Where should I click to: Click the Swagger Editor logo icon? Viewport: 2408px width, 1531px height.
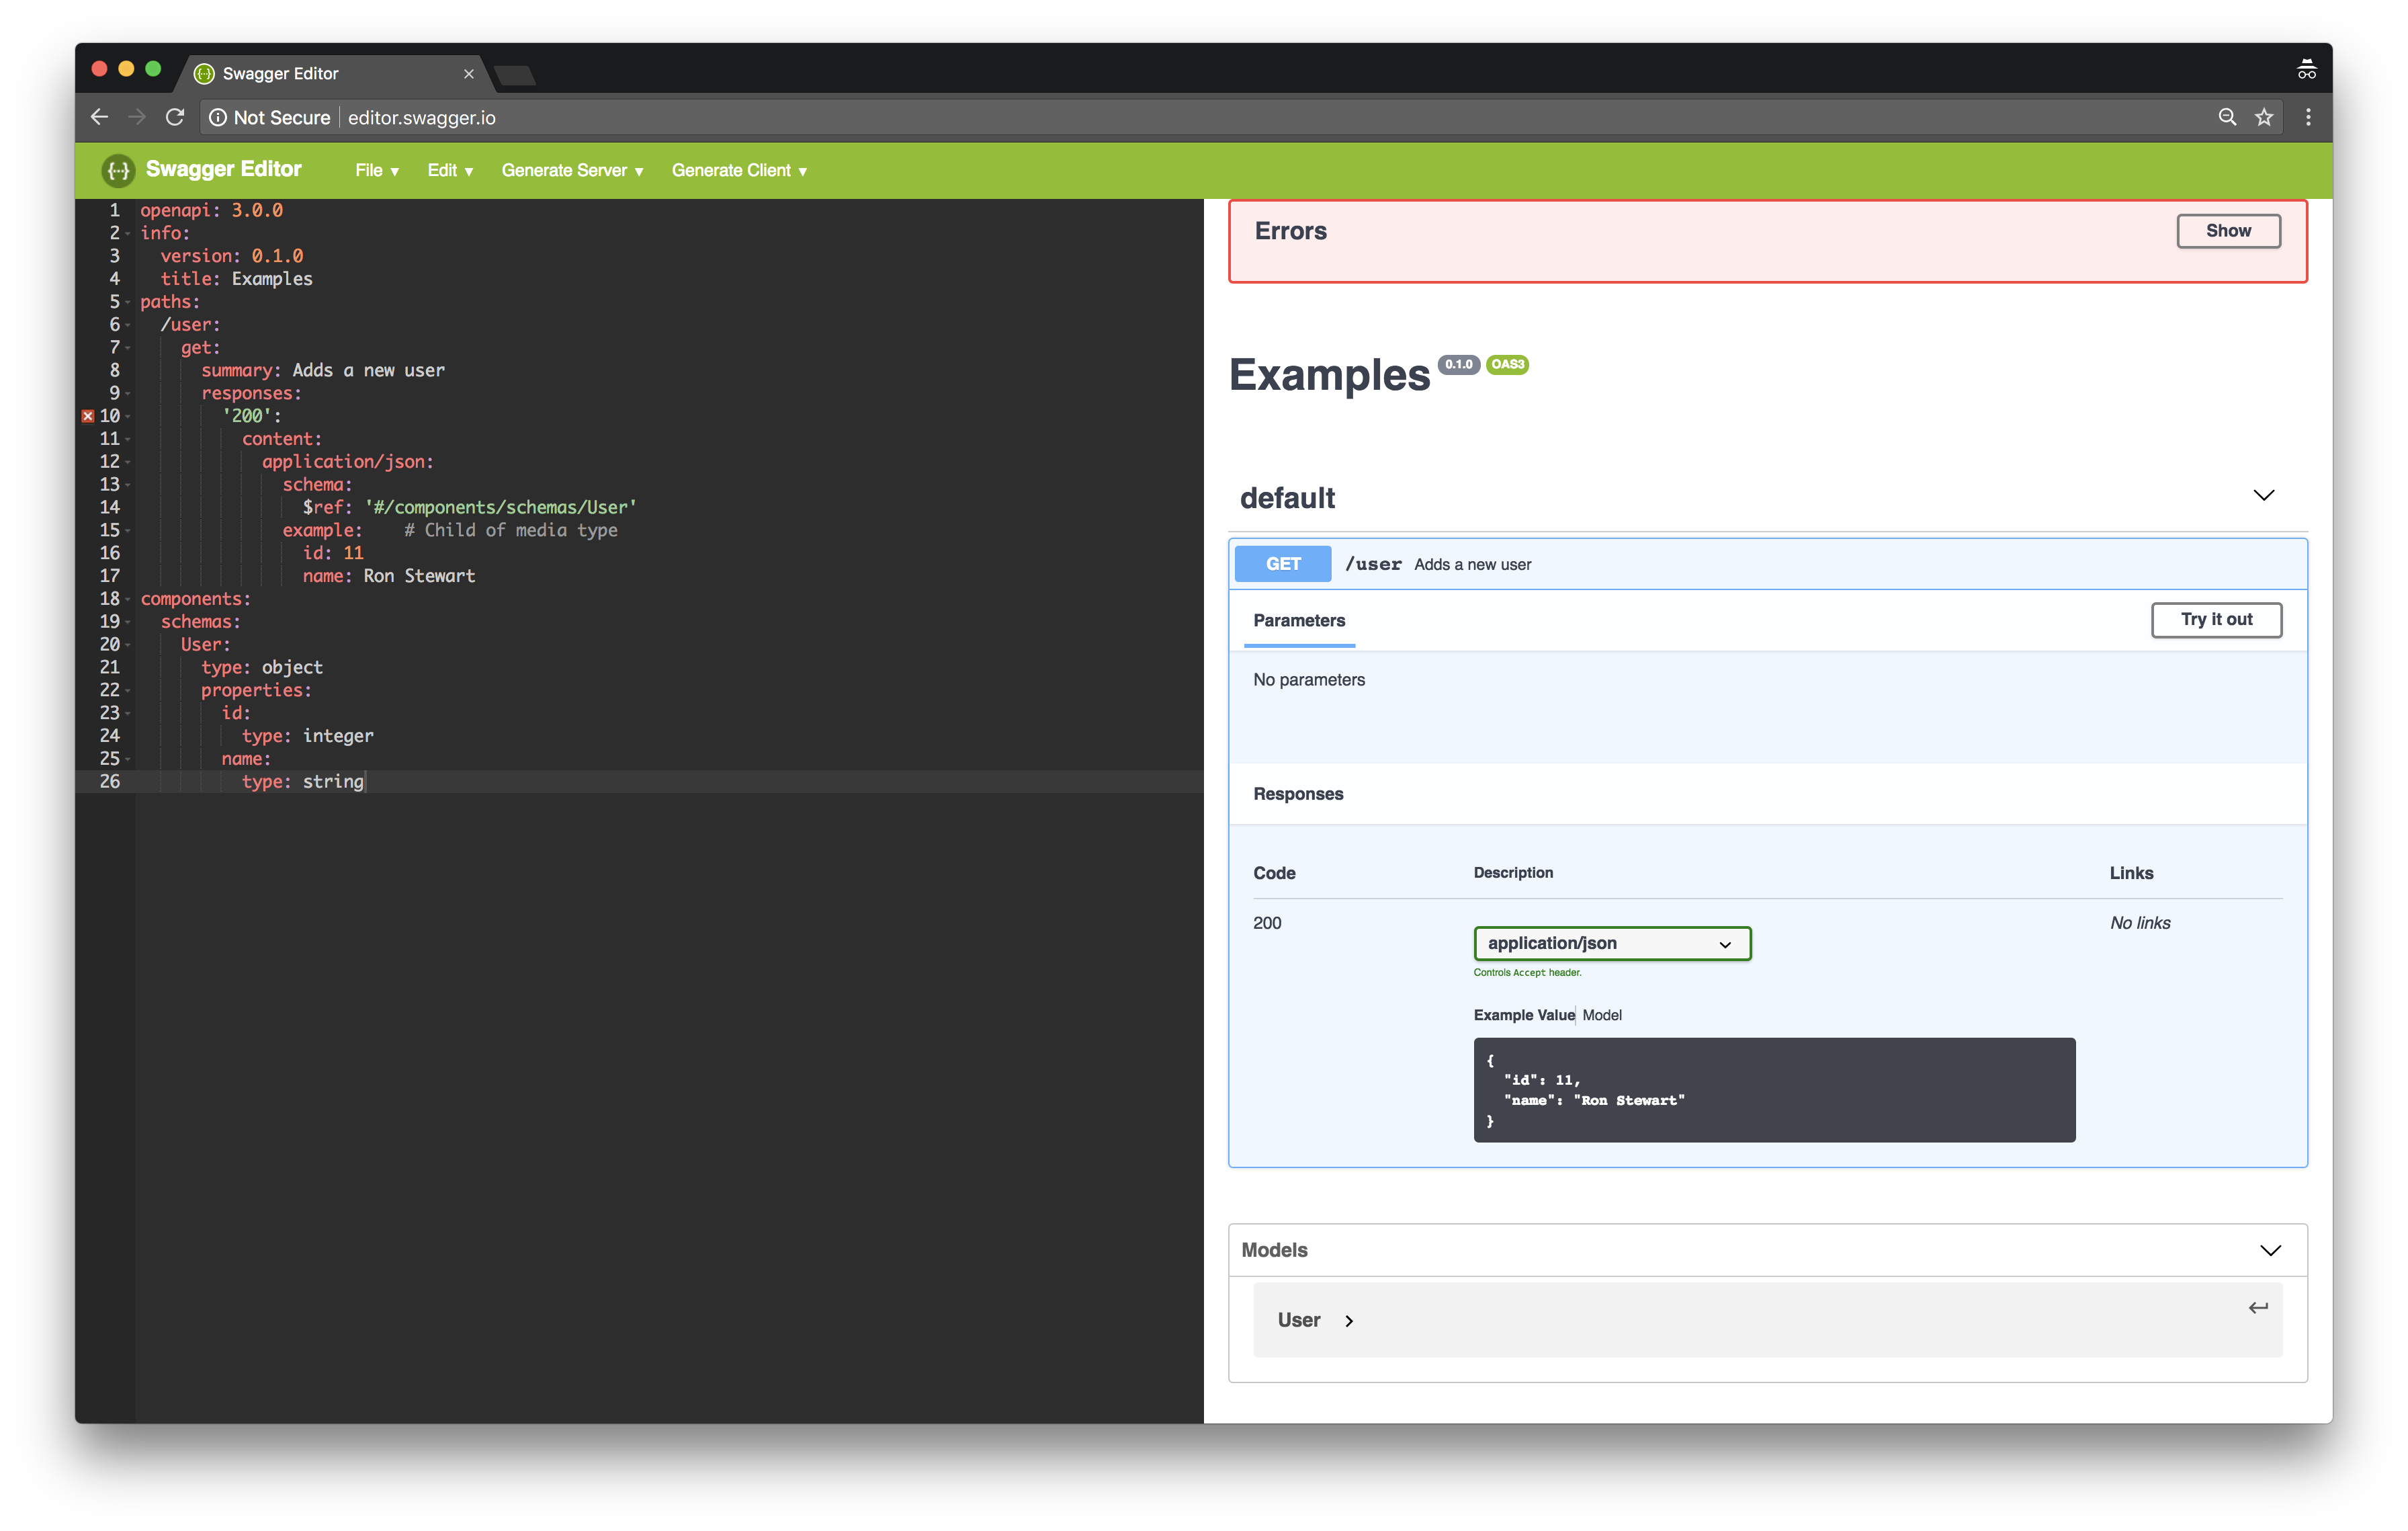118,170
